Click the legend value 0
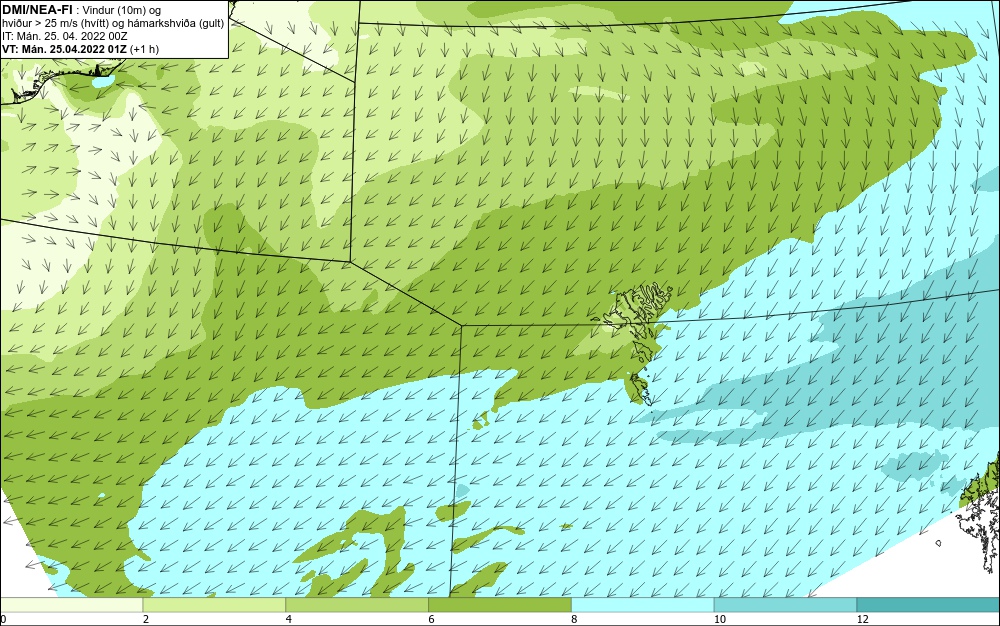Image resolution: width=1000 pixels, height=626 pixels. click(x=3, y=619)
